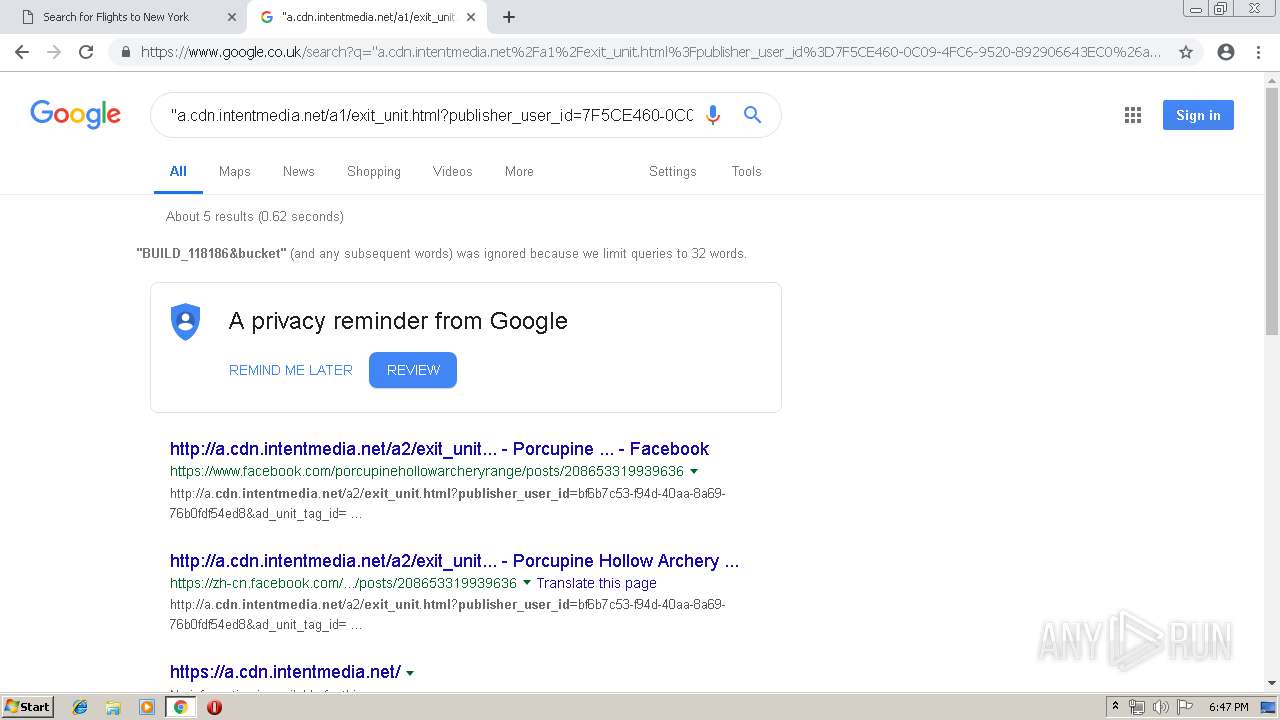Screen dimensions: 1280x720
Task: Click the magnifying glass search button
Action: tap(753, 115)
